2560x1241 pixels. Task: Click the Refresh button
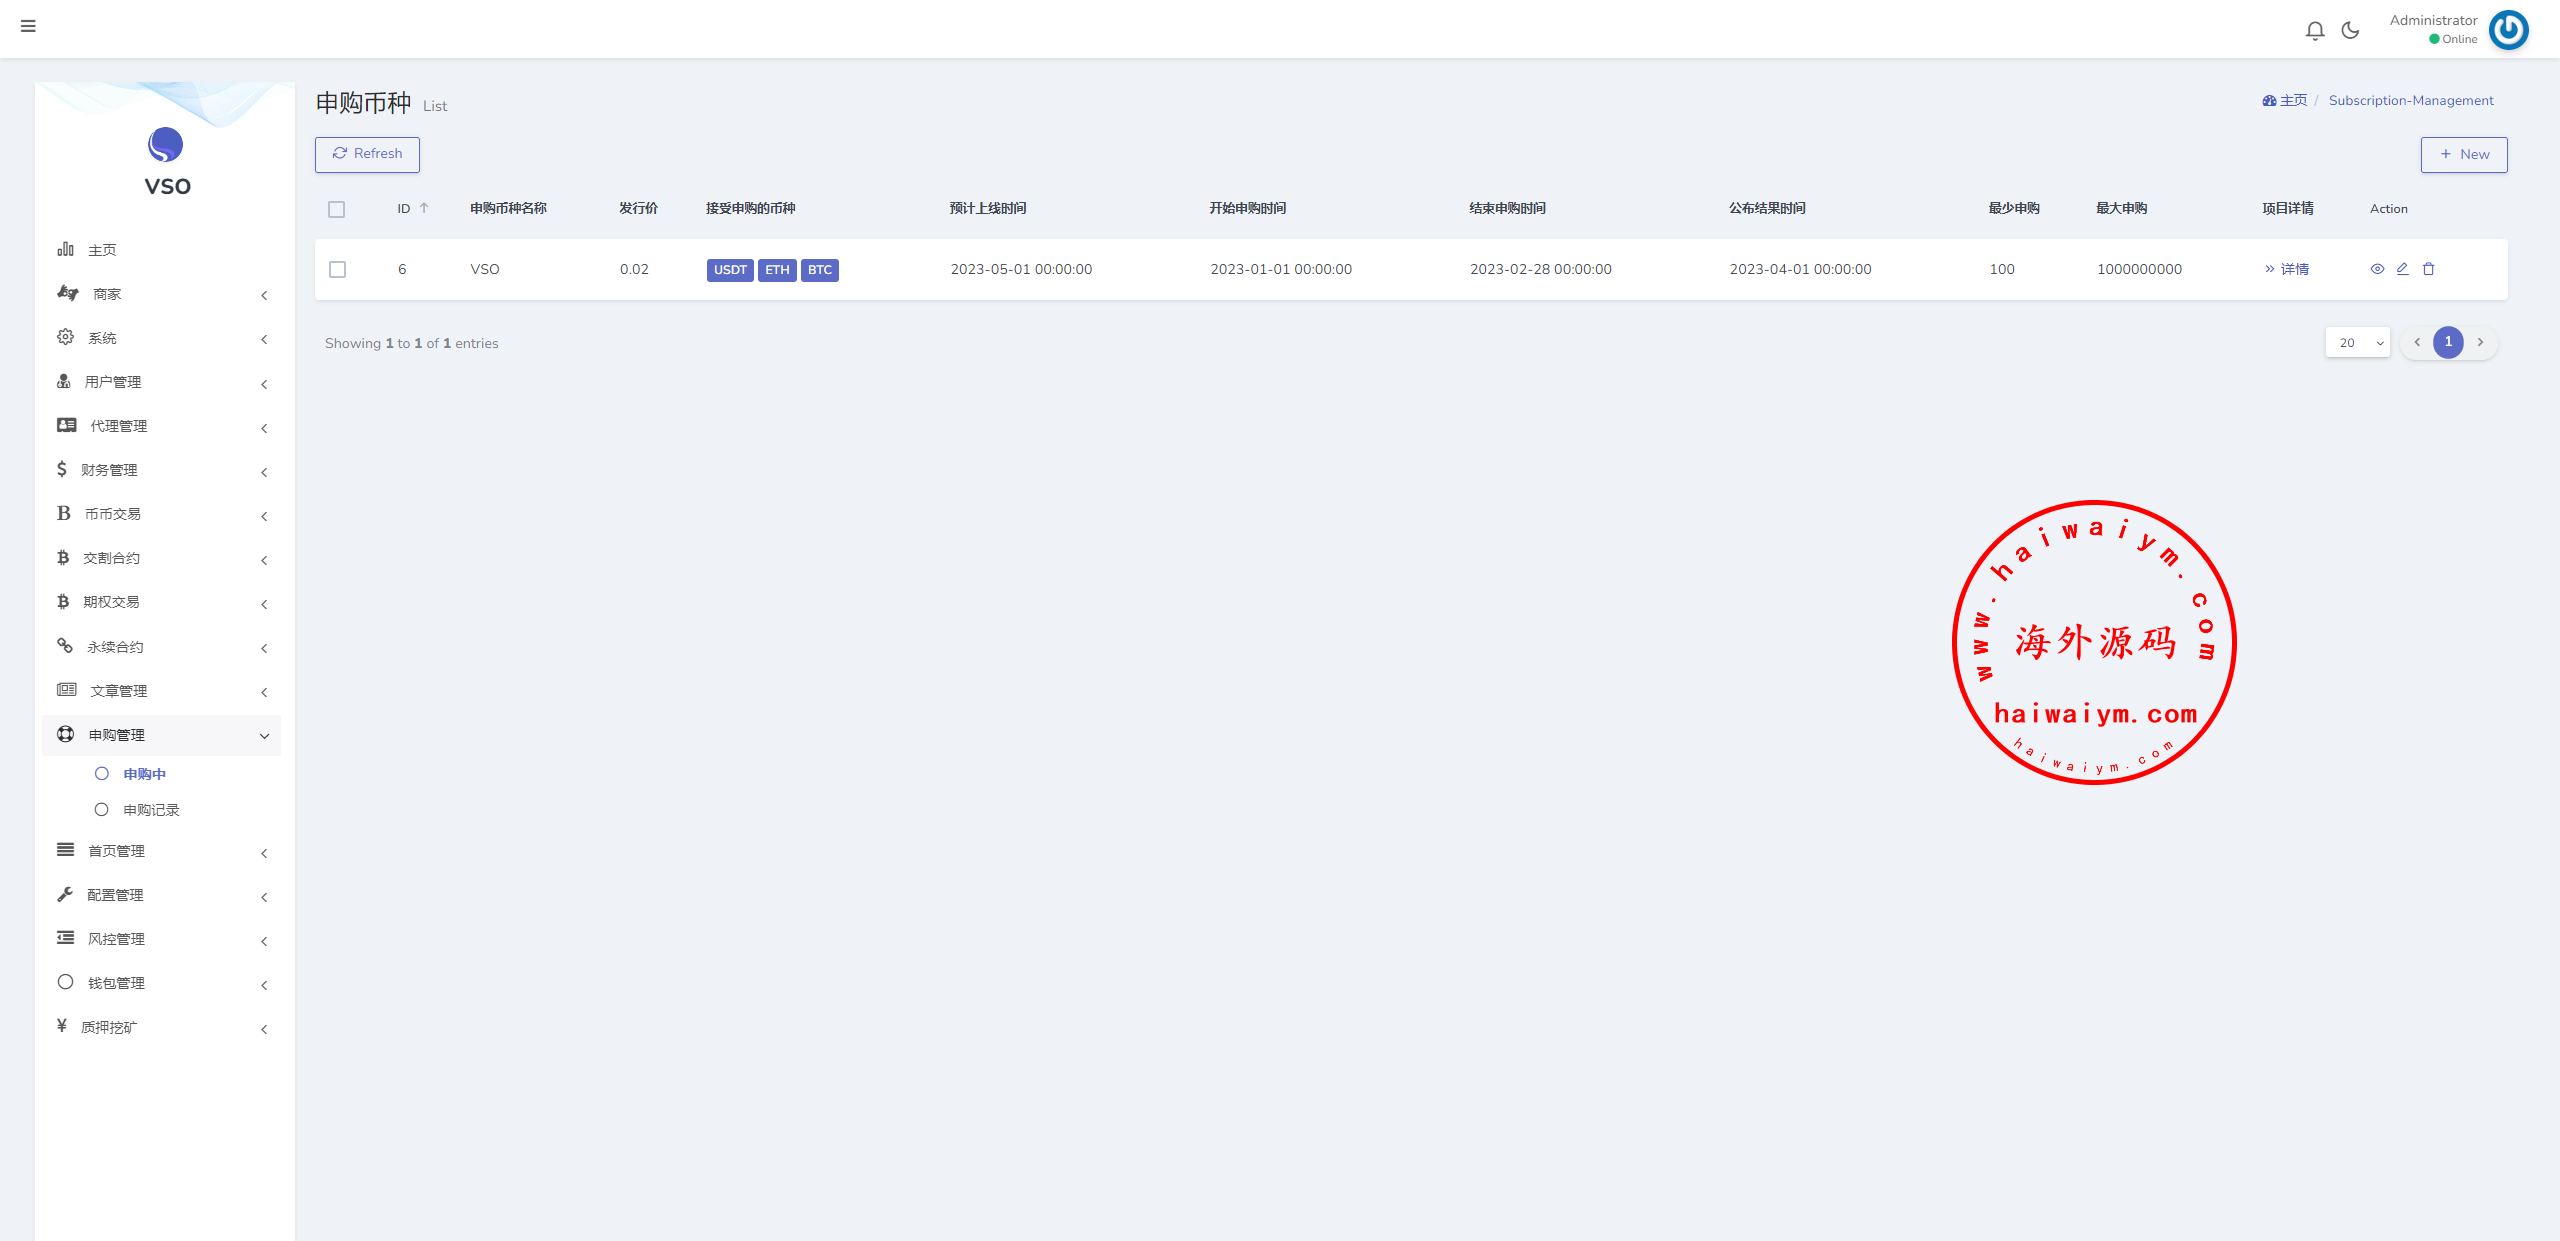point(367,154)
